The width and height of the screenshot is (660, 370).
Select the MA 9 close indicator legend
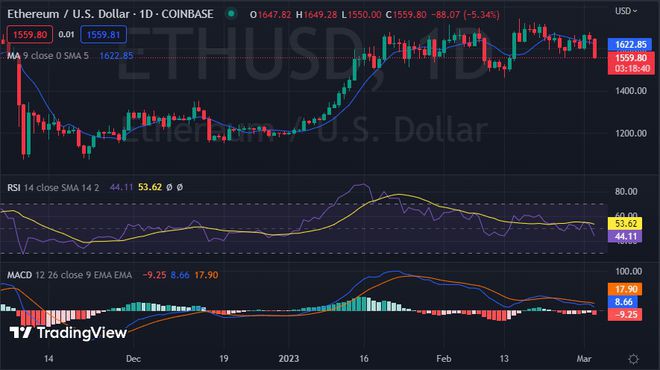pos(48,56)
